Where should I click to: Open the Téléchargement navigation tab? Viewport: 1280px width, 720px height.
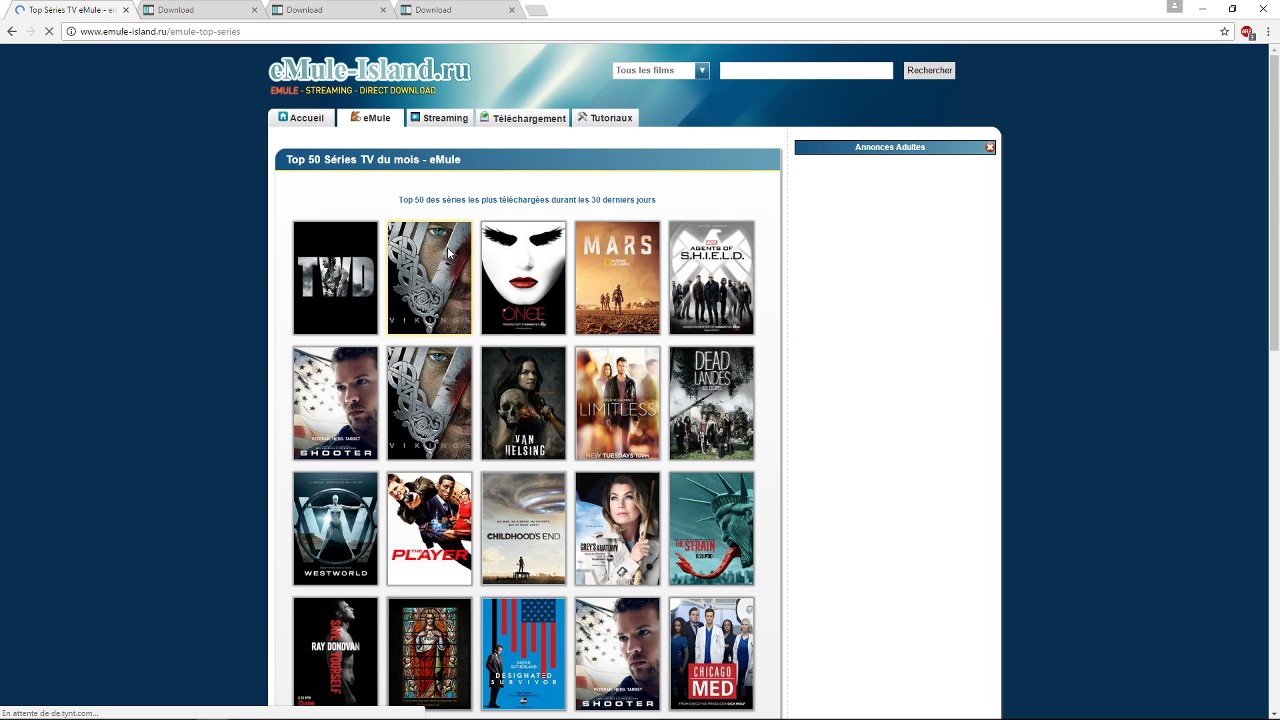pos(523,118)
